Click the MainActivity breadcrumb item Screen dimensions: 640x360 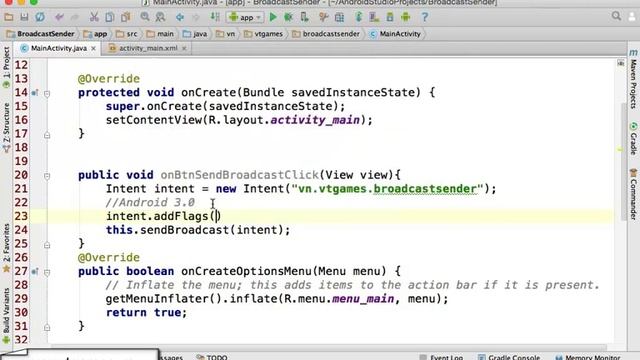coord(395,34)
